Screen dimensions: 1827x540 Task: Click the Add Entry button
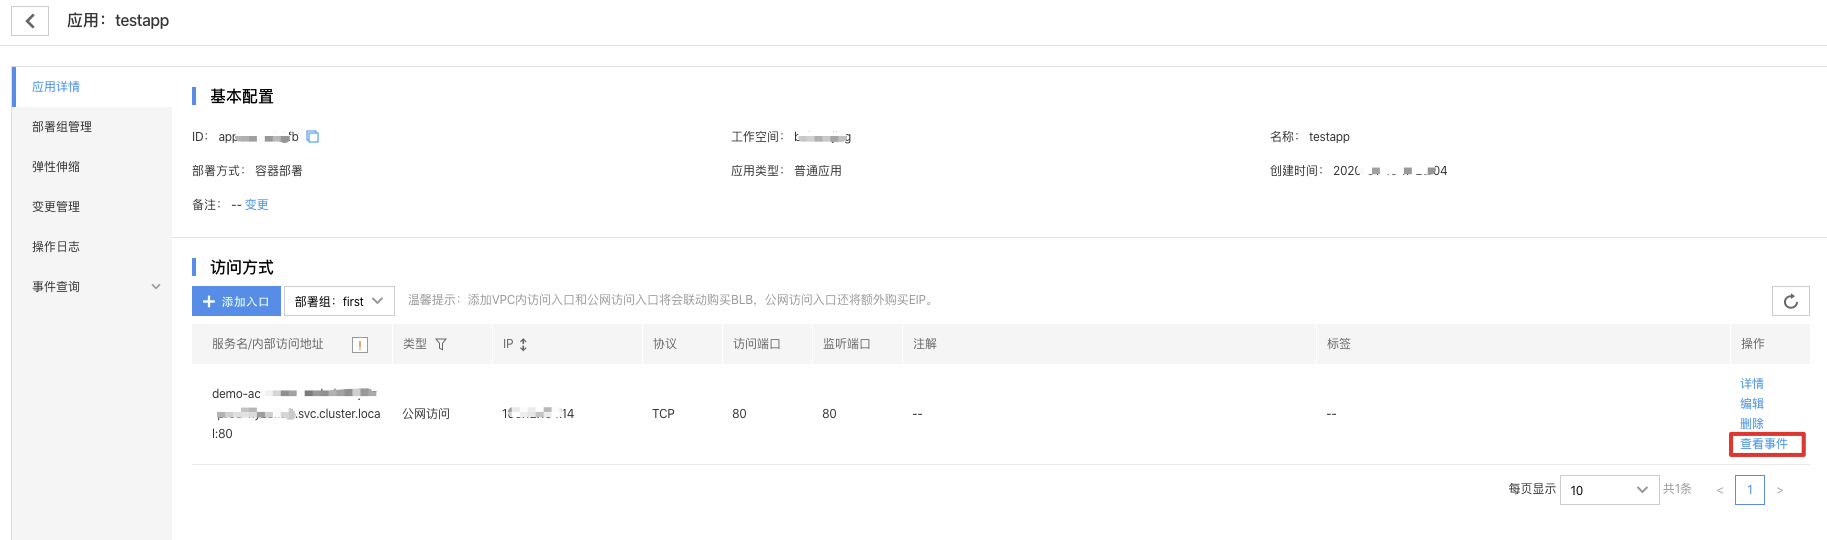point(236,301)
